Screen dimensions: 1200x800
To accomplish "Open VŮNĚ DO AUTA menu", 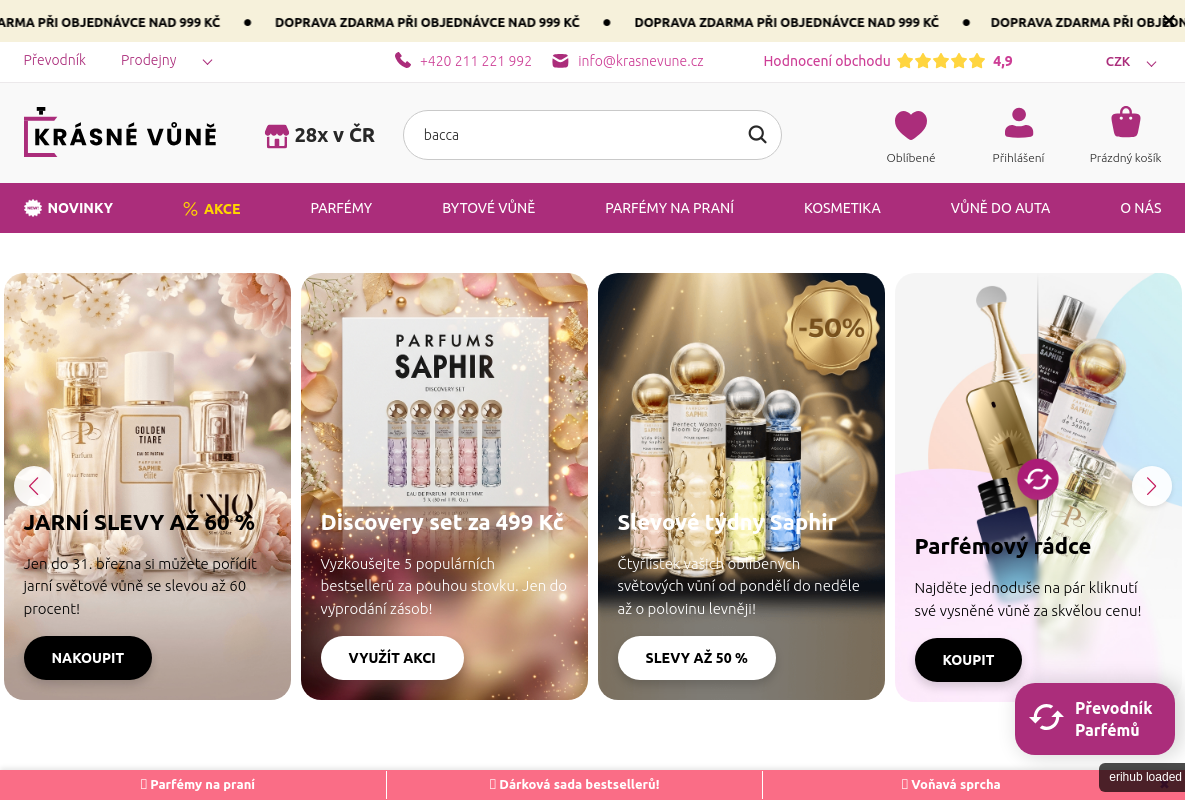I will coord(1000,208).
